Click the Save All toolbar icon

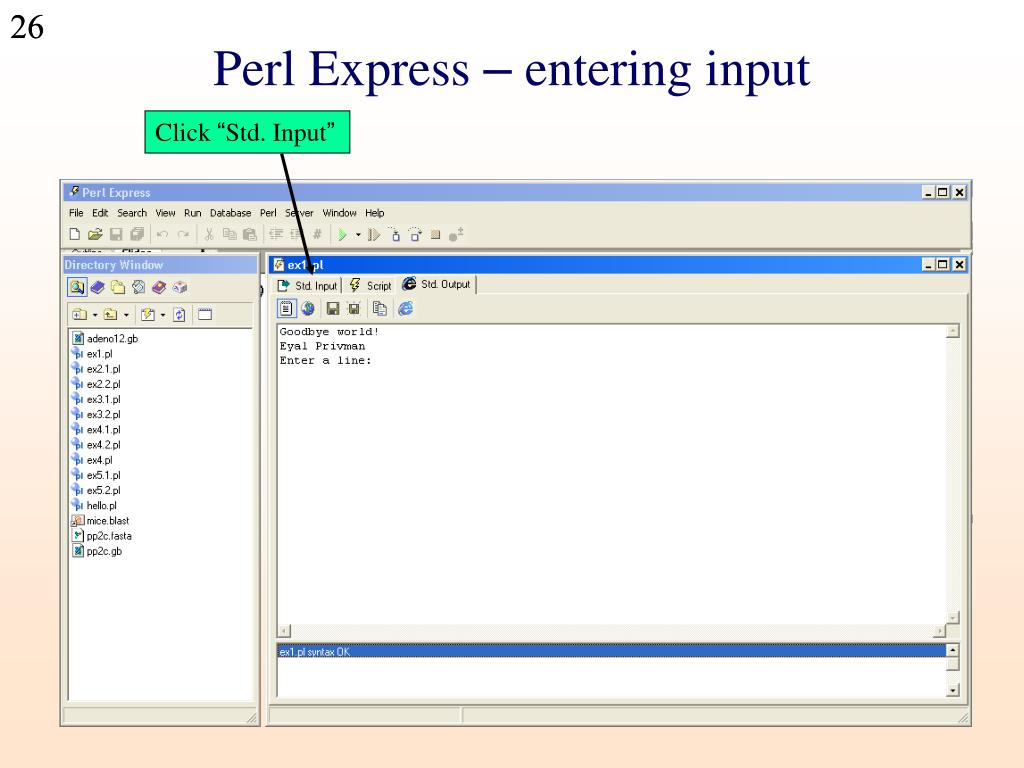[x=136, y=234]
